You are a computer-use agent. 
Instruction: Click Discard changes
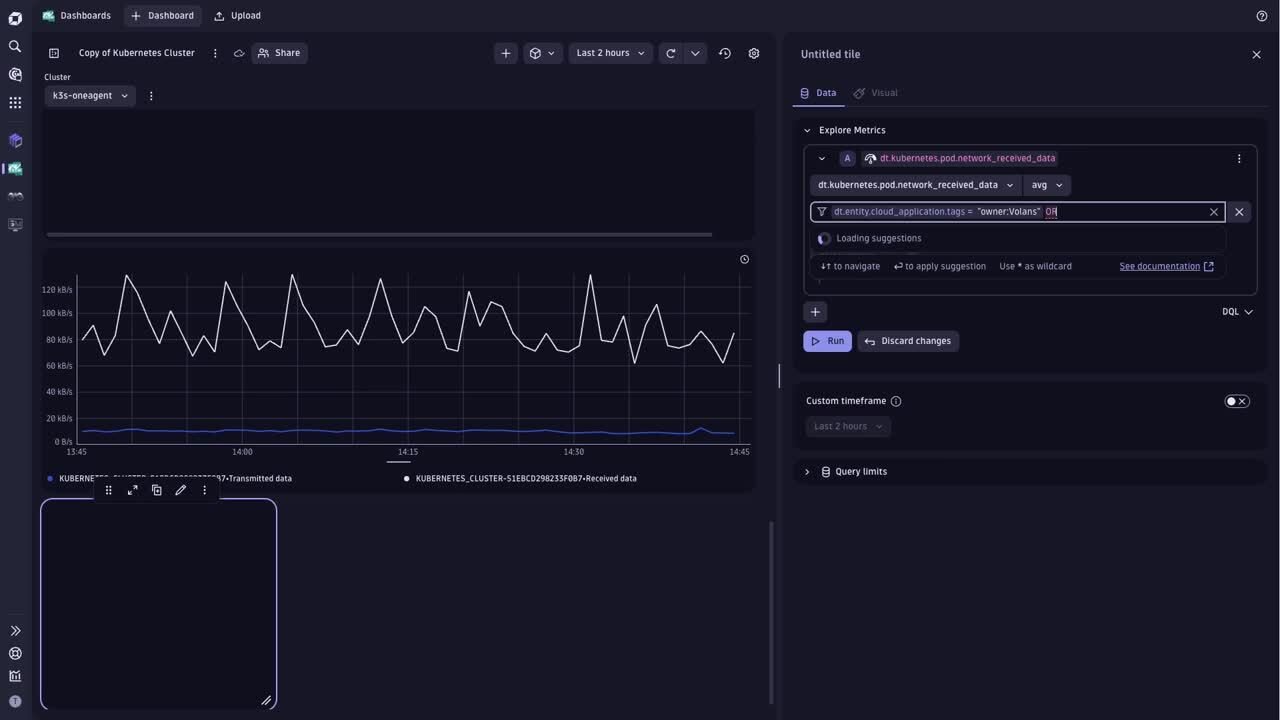[x=908, y=341]
